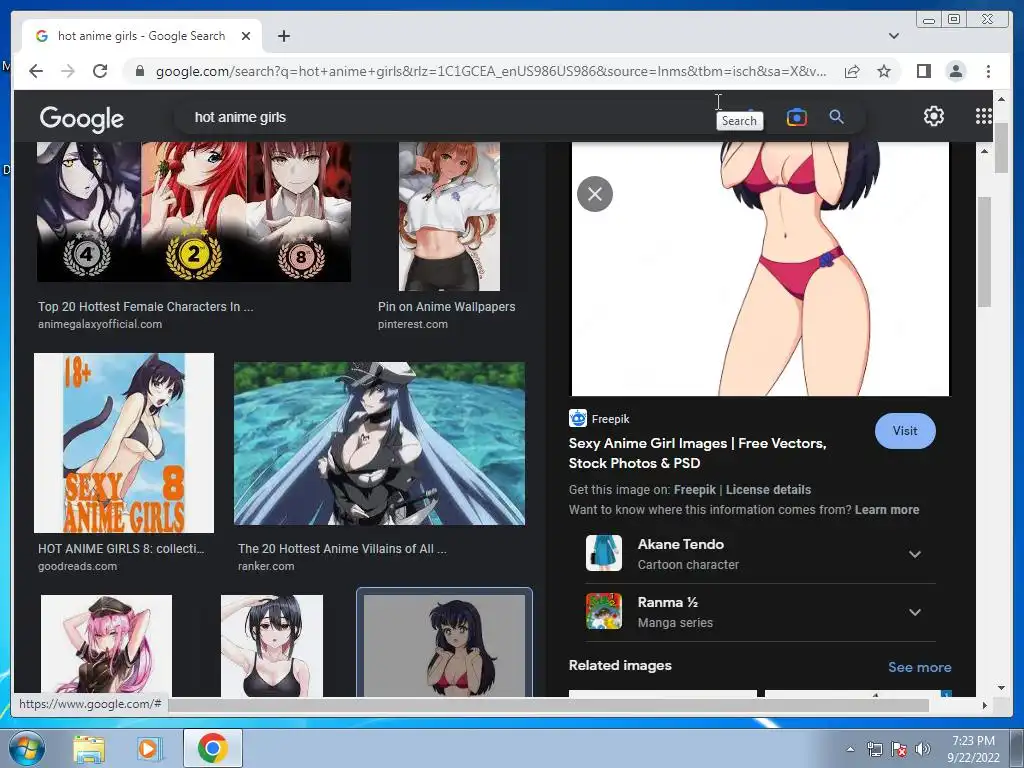Click the large preview image

760,268
